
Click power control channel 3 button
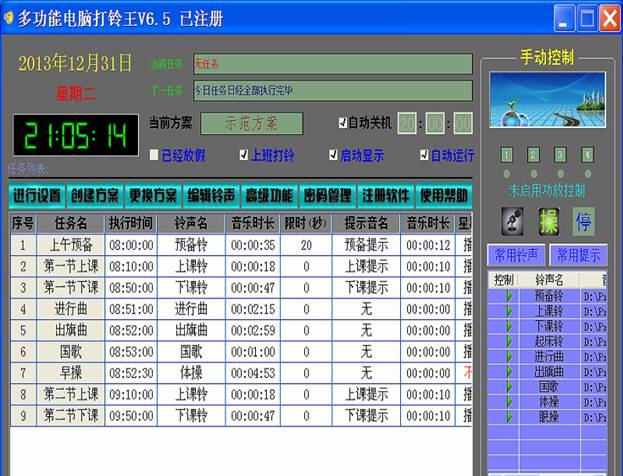click(560, 155)
